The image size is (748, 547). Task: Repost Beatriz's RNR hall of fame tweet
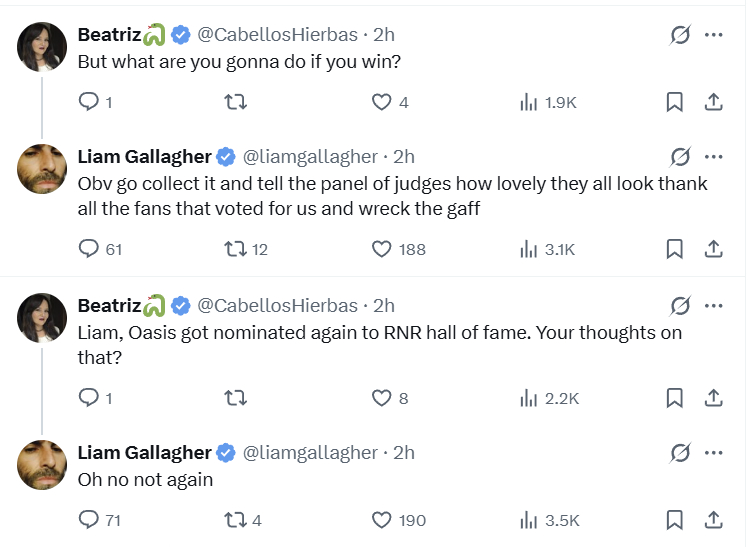click(235, 398)
